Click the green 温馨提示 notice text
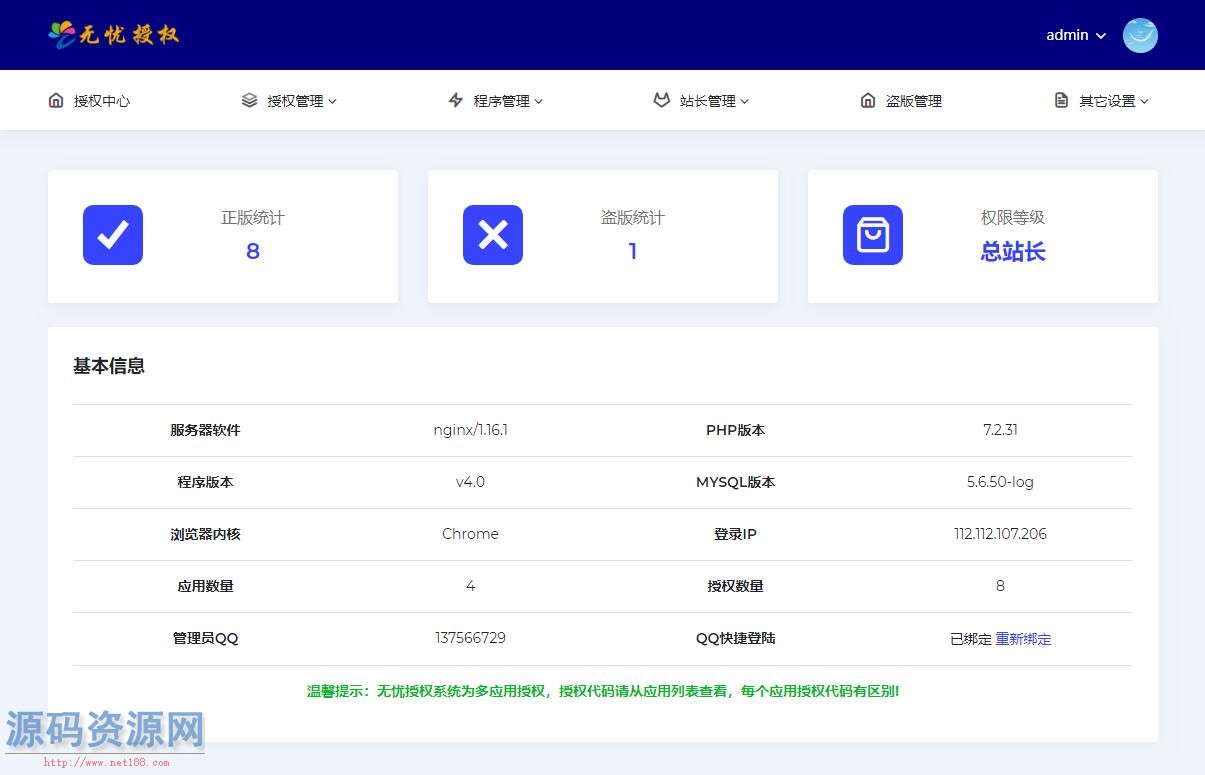This screenshot has height=775, width=1205. coord(603,691)
